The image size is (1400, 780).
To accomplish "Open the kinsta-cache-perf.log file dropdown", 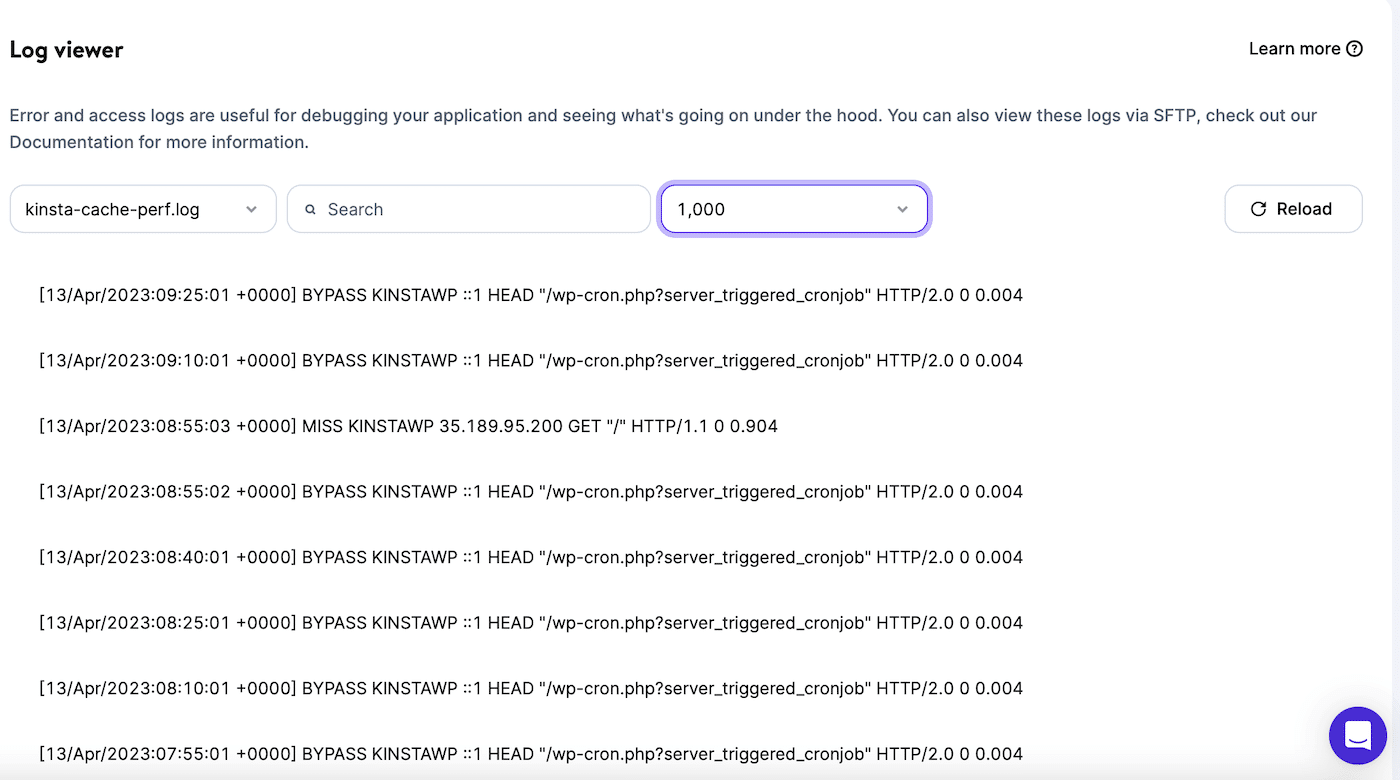I will point(142,209).
